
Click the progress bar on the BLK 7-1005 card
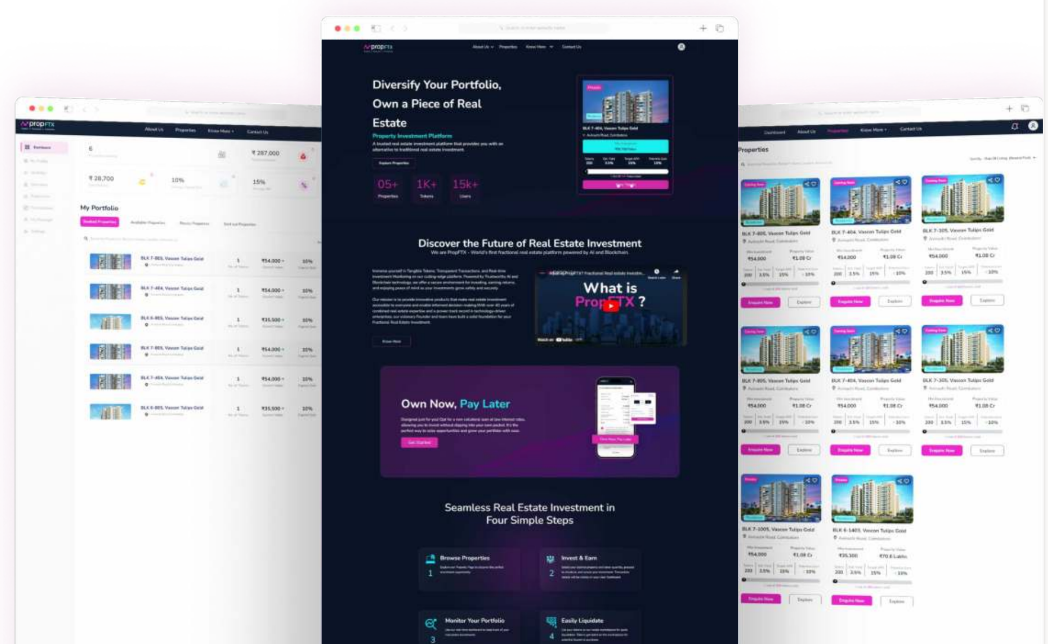781,579
